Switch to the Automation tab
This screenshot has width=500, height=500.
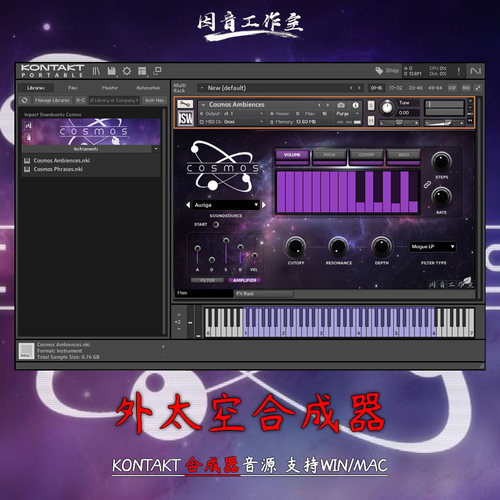148,88
